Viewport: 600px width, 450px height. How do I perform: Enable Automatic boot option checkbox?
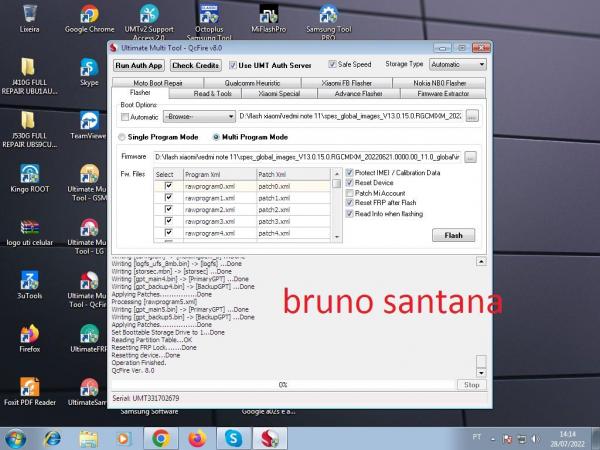(x=125, y=117)
